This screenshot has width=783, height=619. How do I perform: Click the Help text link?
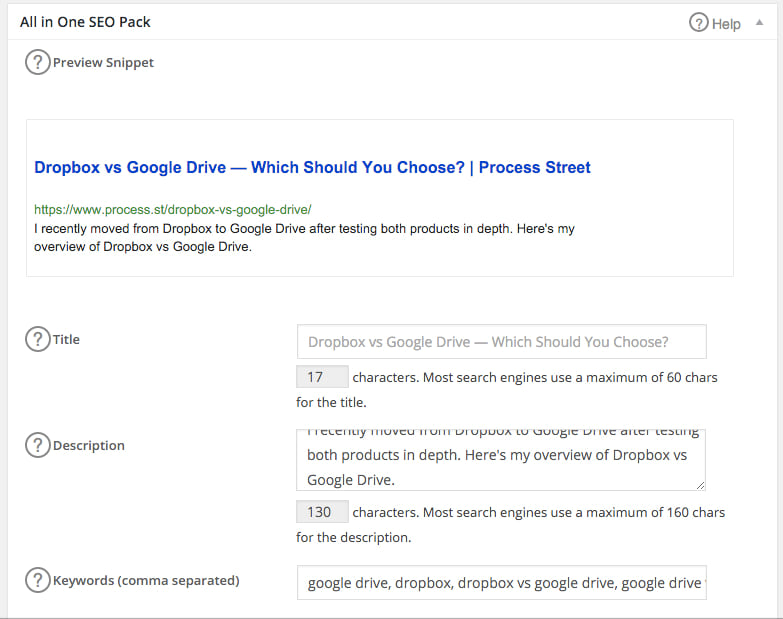pyautogui.click(x=726, y=24)
